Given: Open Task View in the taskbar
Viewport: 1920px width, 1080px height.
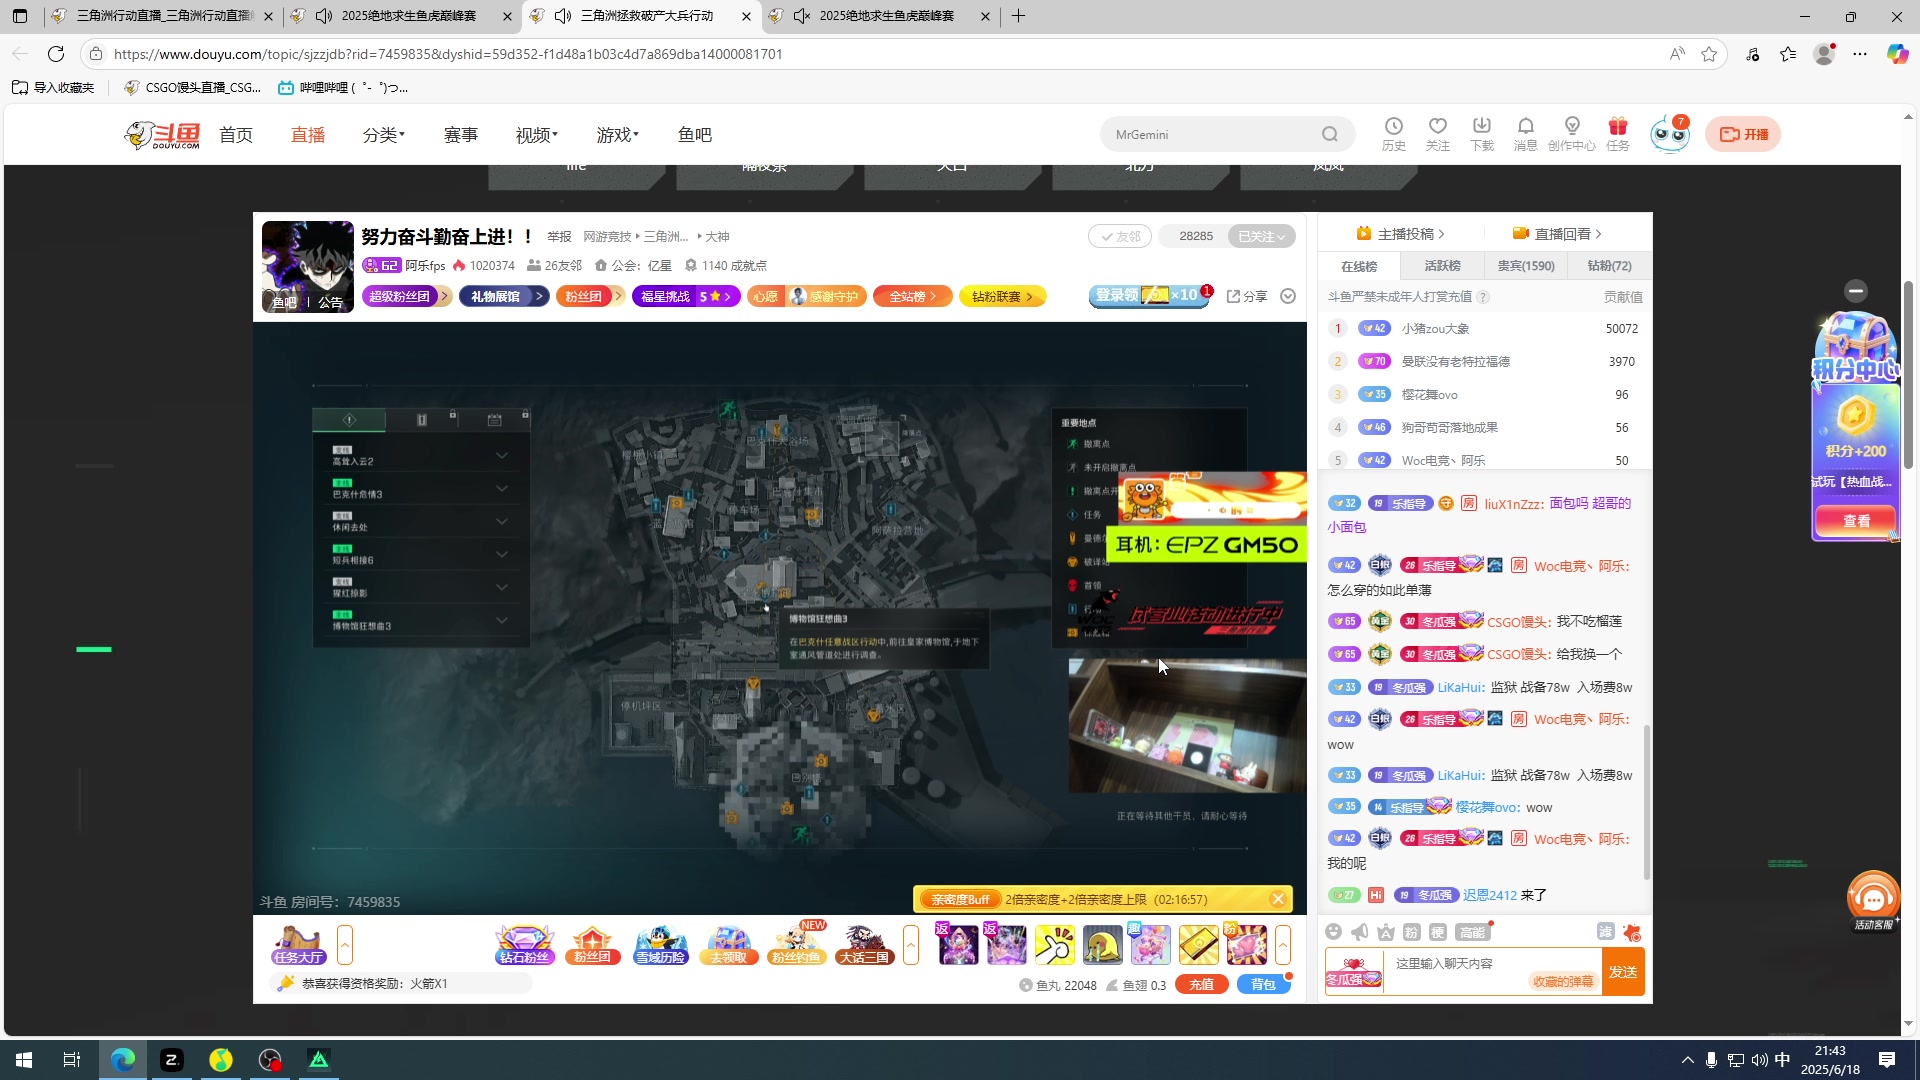Looking at the screenshot, I should pyautogui.click(x=72, y=1060).
